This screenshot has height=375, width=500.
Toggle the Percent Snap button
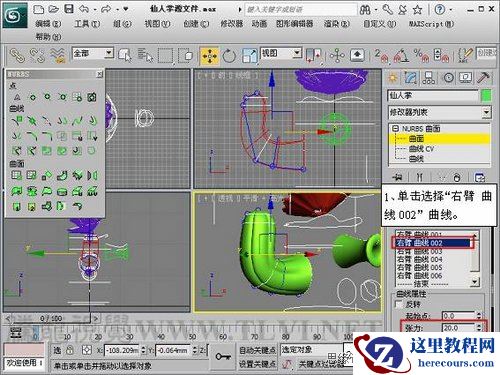click(421, 56)
